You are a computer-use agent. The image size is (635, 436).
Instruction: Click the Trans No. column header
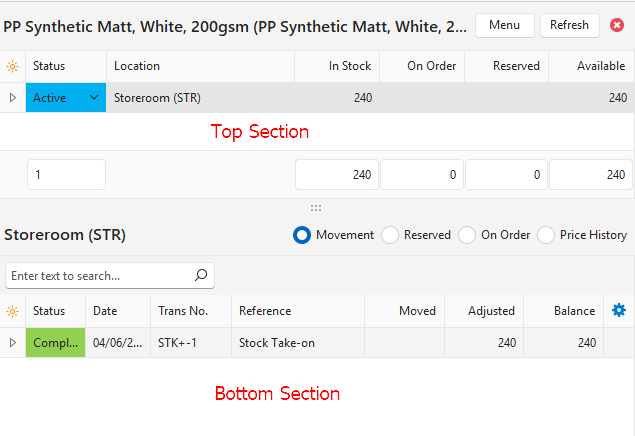[190, 311]
